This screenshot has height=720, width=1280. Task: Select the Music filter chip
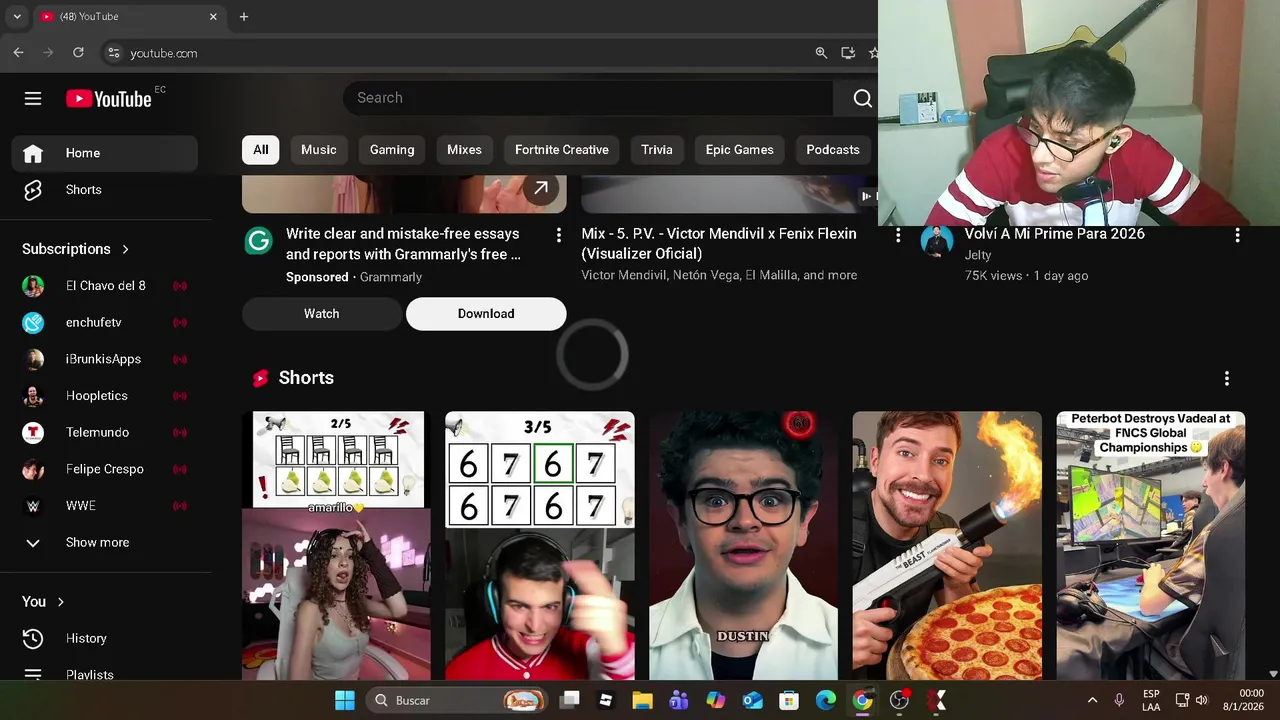[x=319, y=150]
